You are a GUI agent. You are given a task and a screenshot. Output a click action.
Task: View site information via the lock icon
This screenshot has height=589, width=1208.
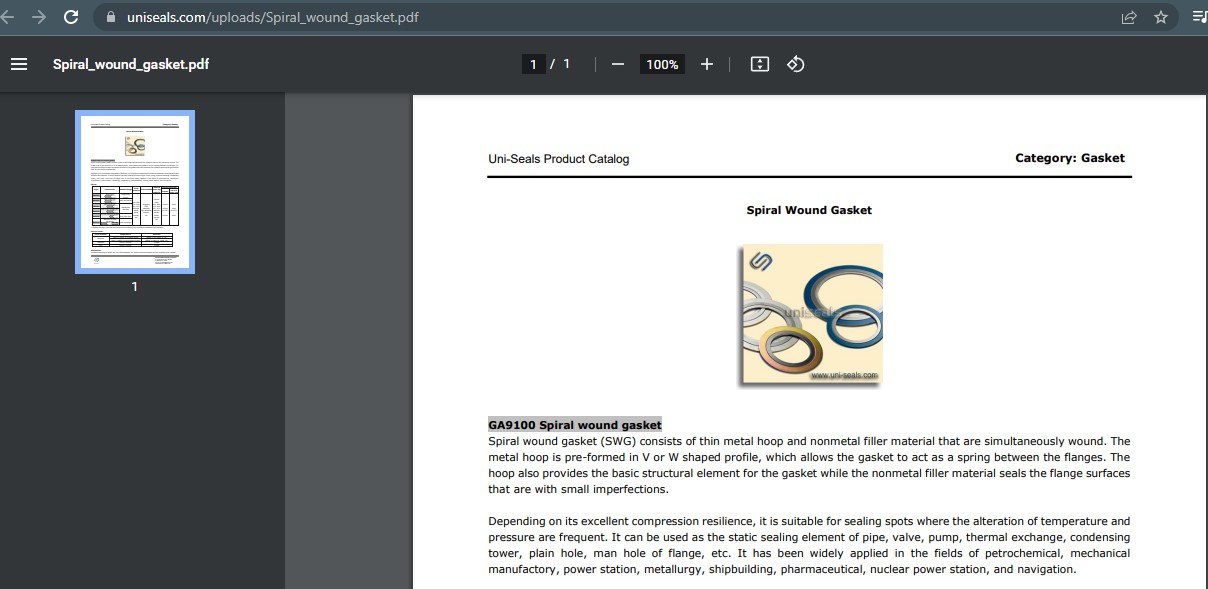tap(110, 17)
